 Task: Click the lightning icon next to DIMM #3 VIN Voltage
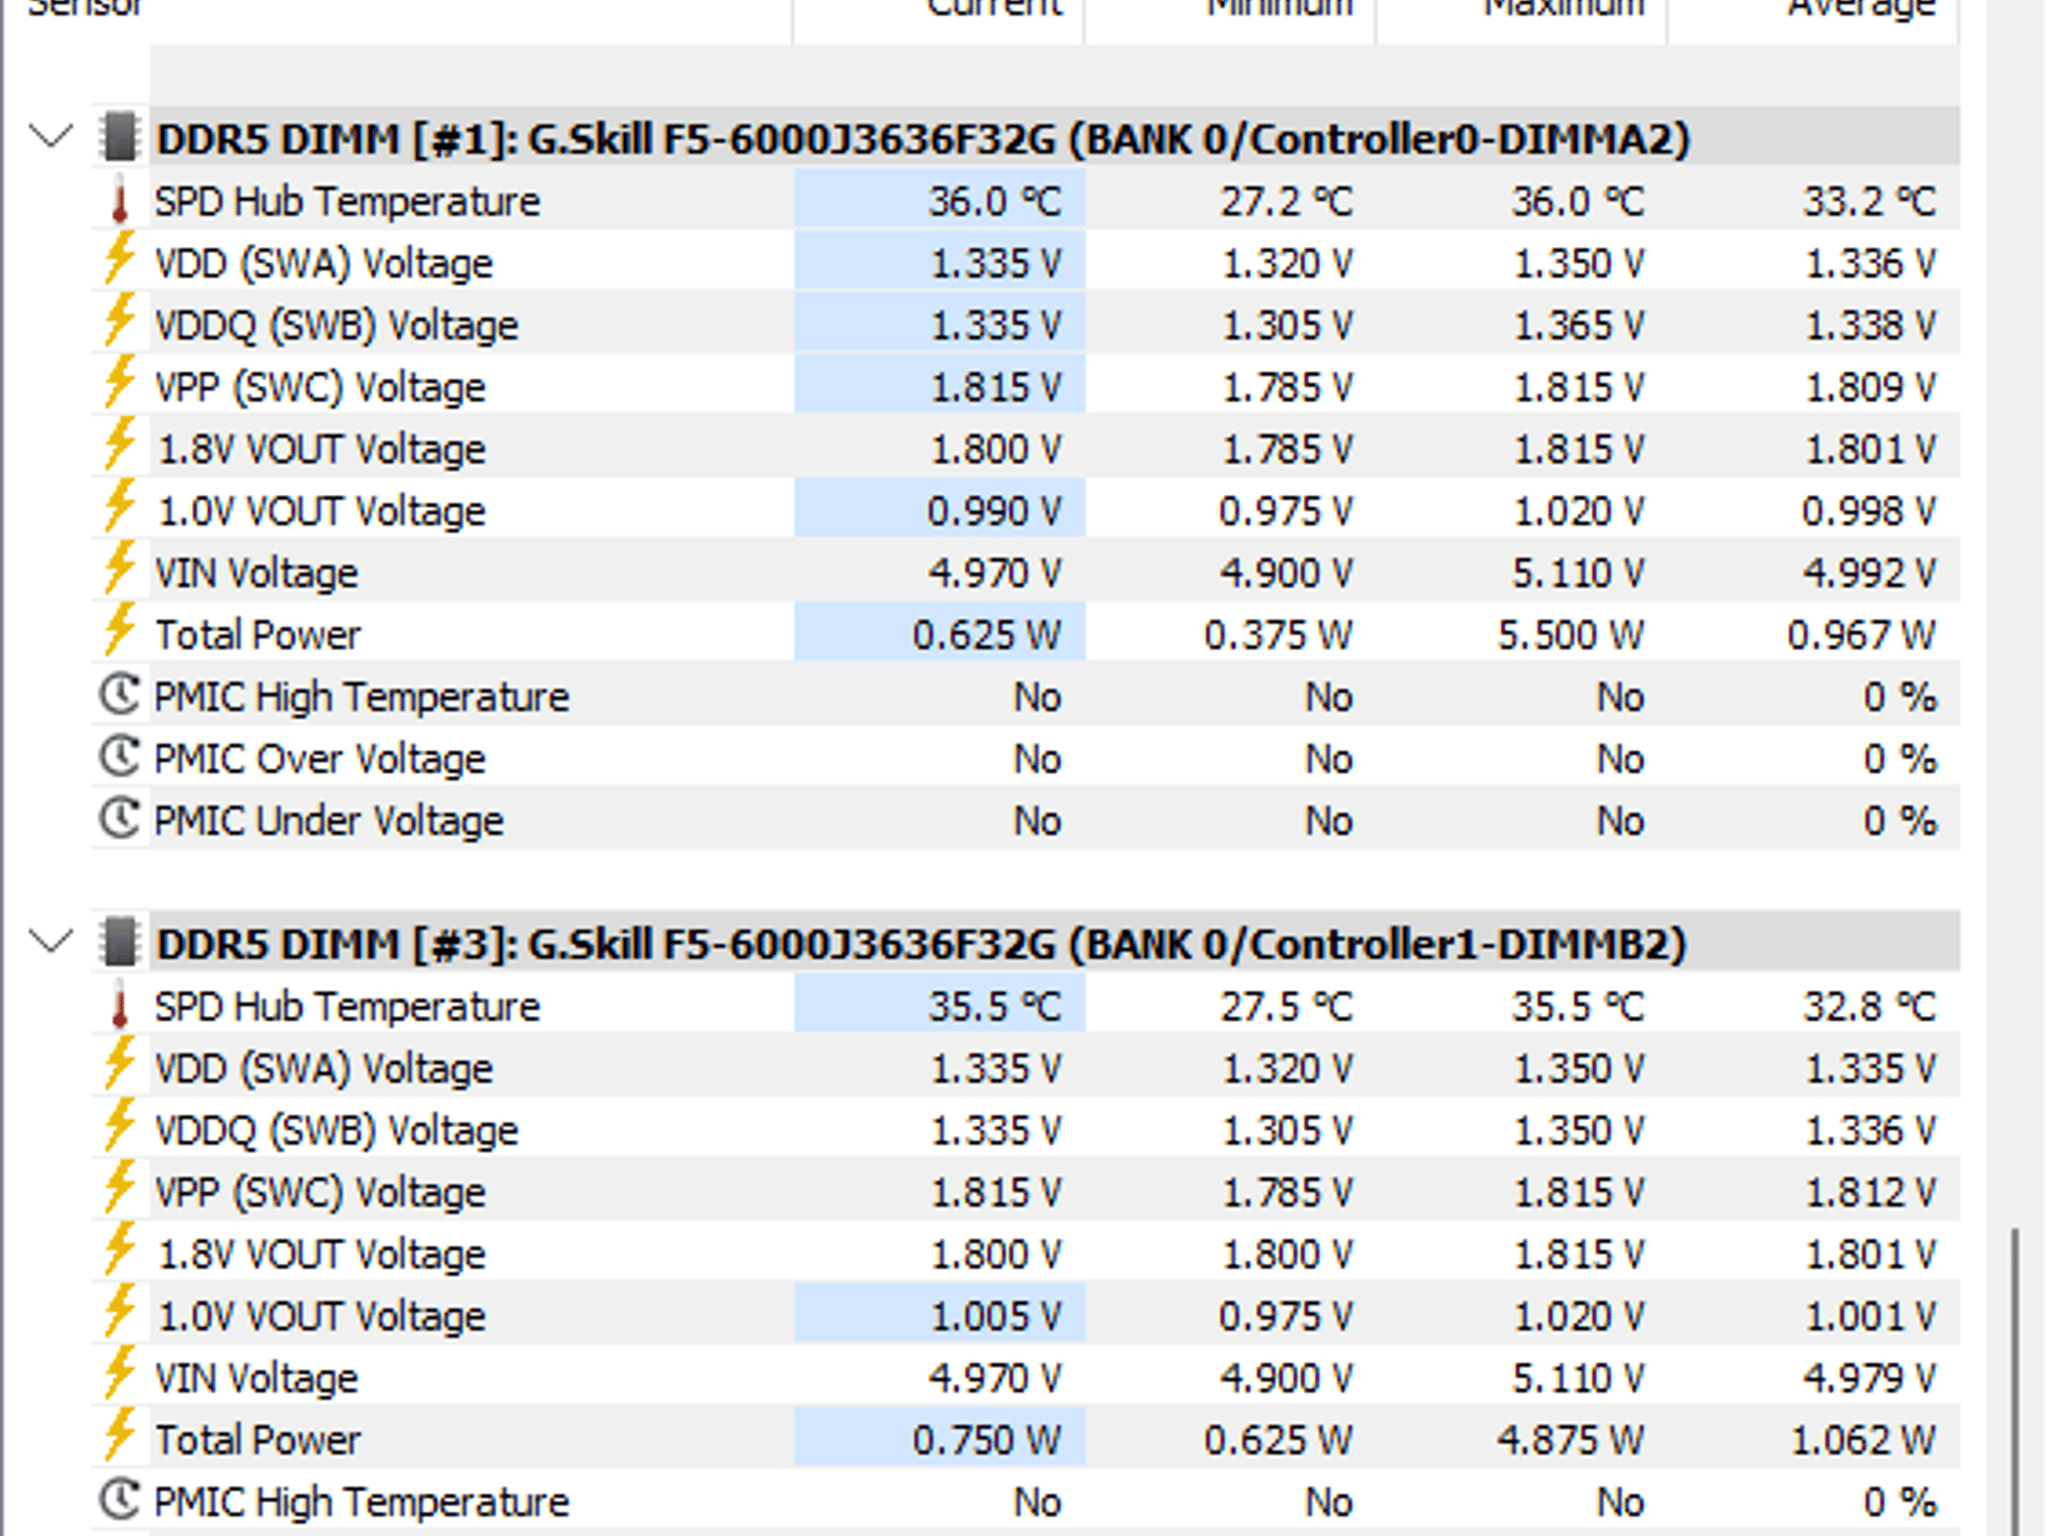pyautogui.click(x=120, y=1376)
